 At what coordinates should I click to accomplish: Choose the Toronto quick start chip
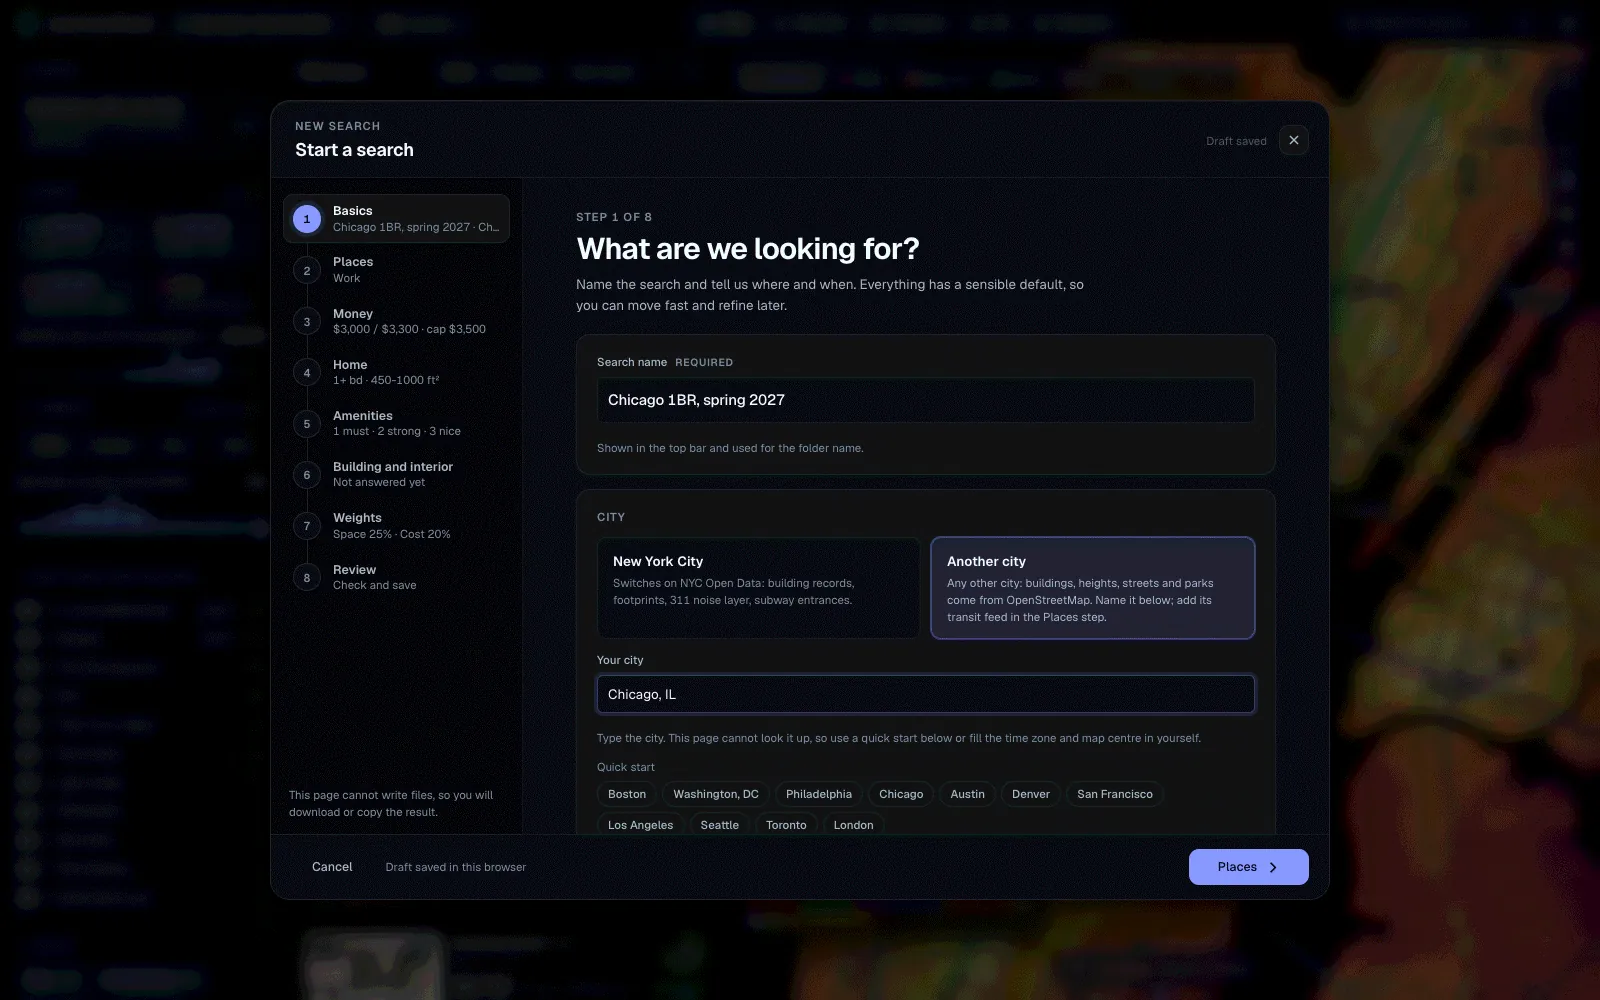tap(786, 824)
